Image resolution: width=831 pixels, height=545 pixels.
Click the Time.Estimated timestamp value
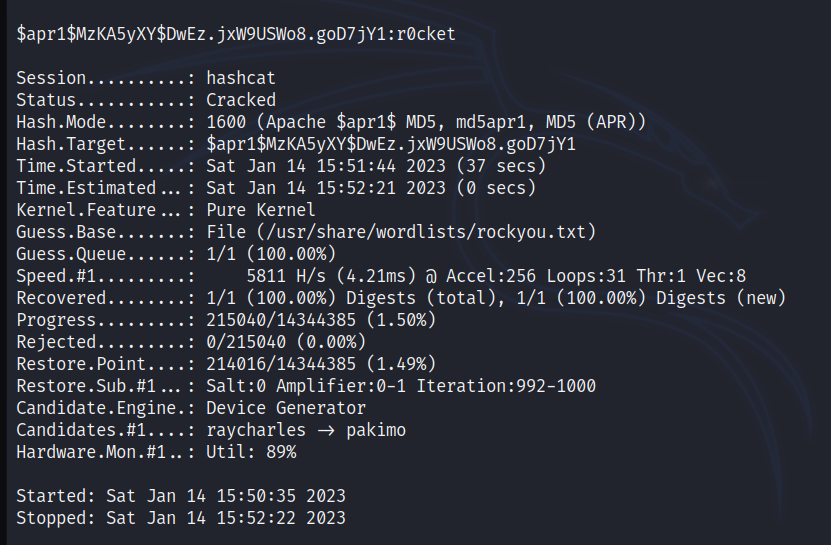371,189
